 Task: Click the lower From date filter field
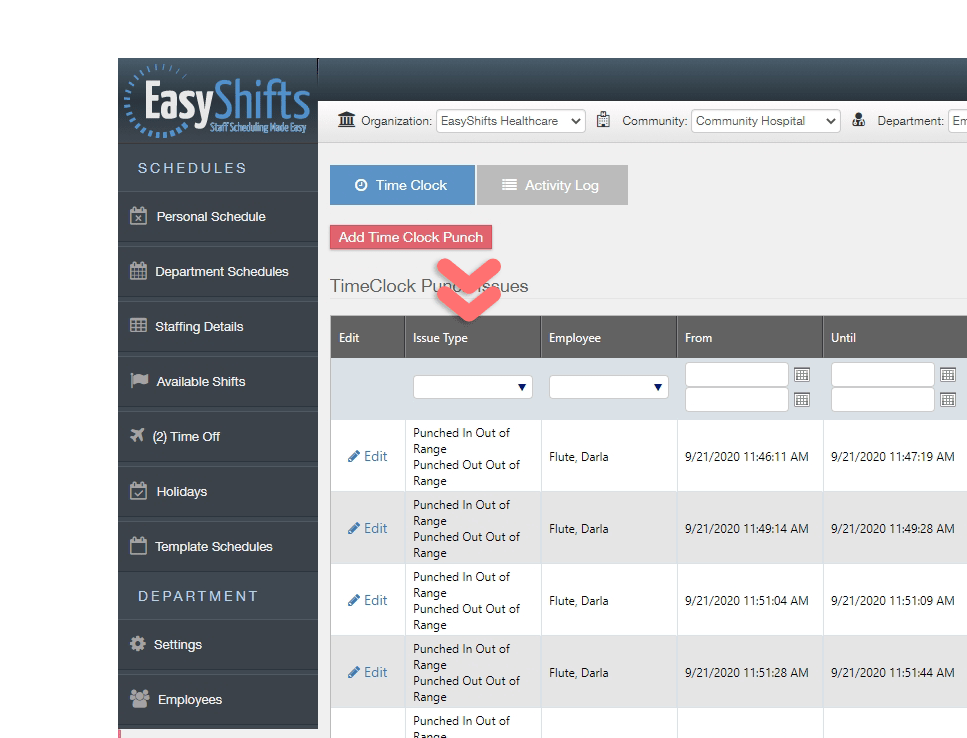click(736, 400)
